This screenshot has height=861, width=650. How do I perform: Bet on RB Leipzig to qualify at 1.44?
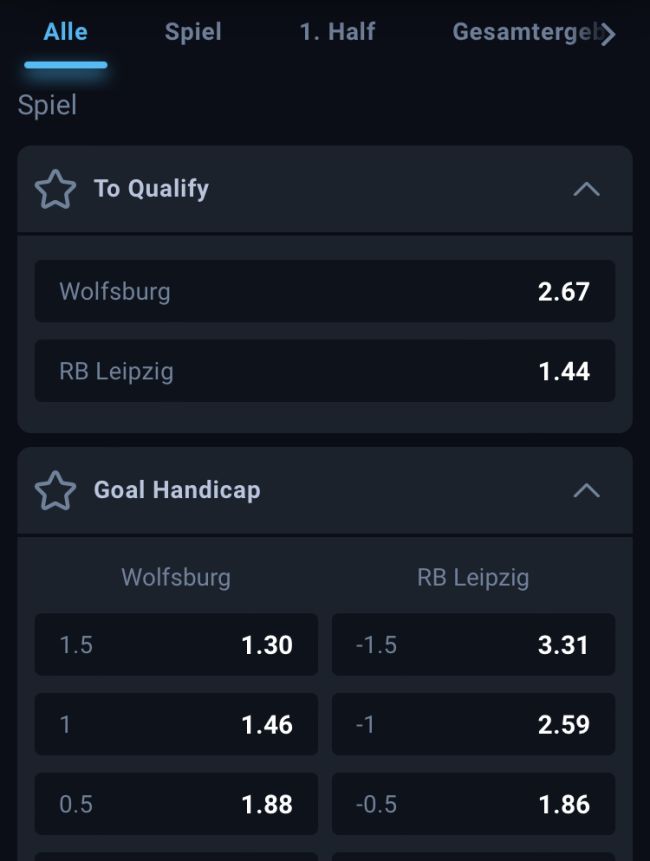pyautogui.click(x=325, y=372)
